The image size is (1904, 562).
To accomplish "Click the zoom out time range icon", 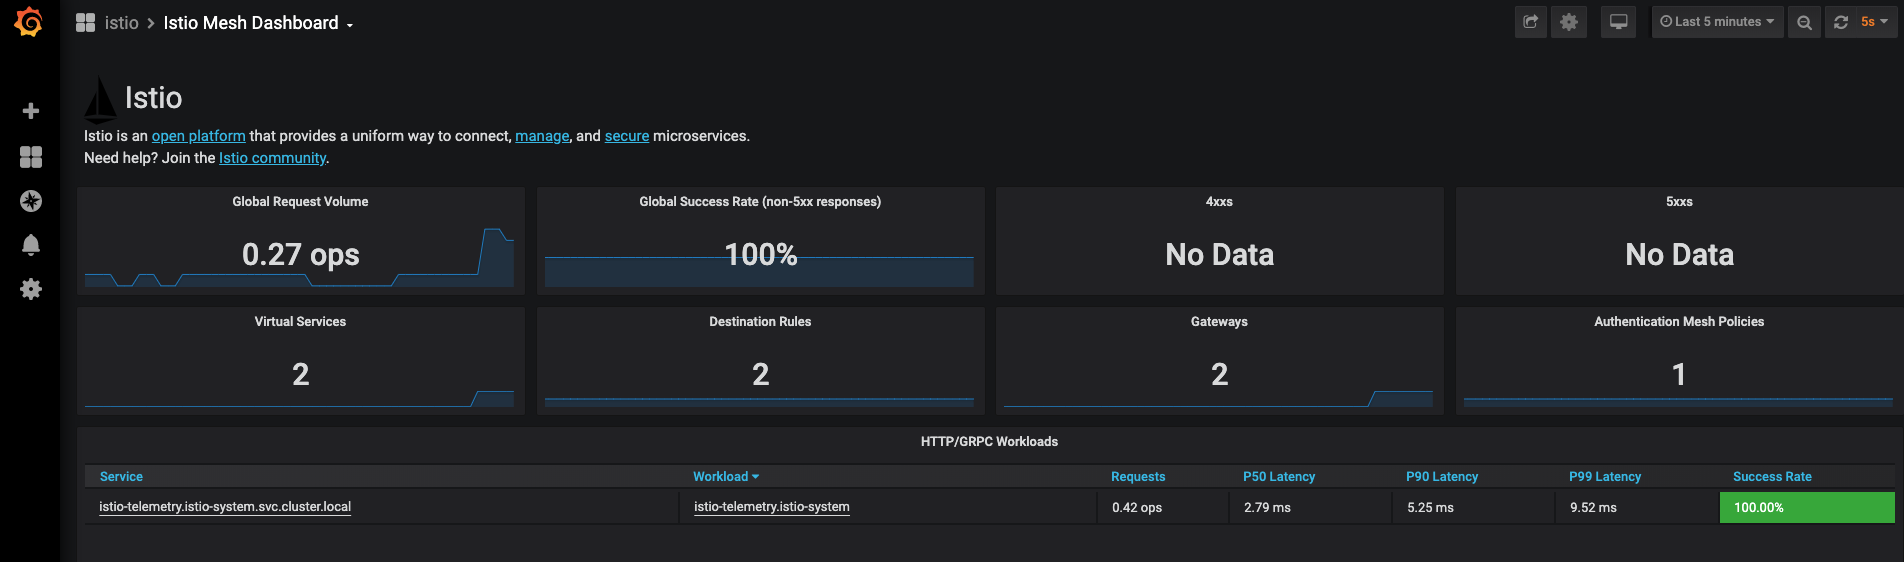I will [x=1804, y=22].
